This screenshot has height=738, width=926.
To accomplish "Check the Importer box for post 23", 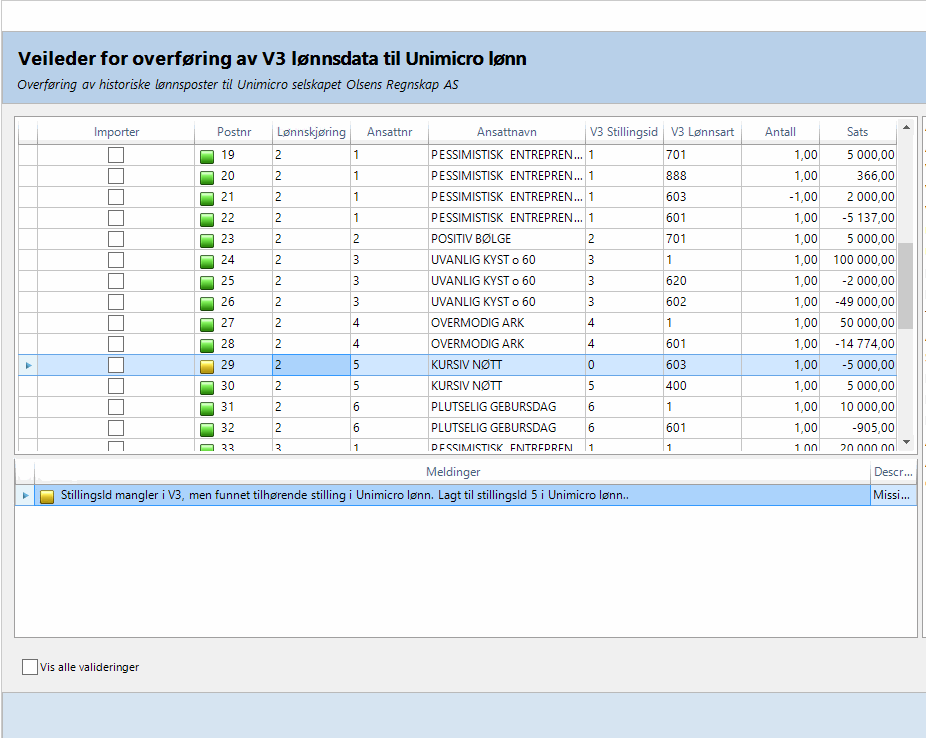I will click(x=116, y=239).
